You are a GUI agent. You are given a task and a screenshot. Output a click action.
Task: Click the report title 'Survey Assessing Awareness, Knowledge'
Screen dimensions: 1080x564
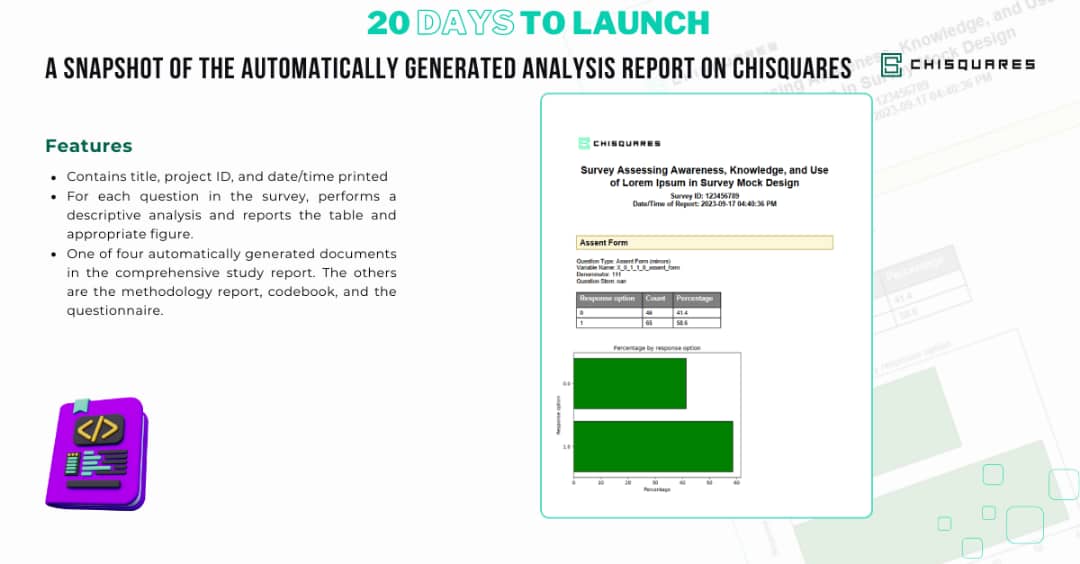704,176
